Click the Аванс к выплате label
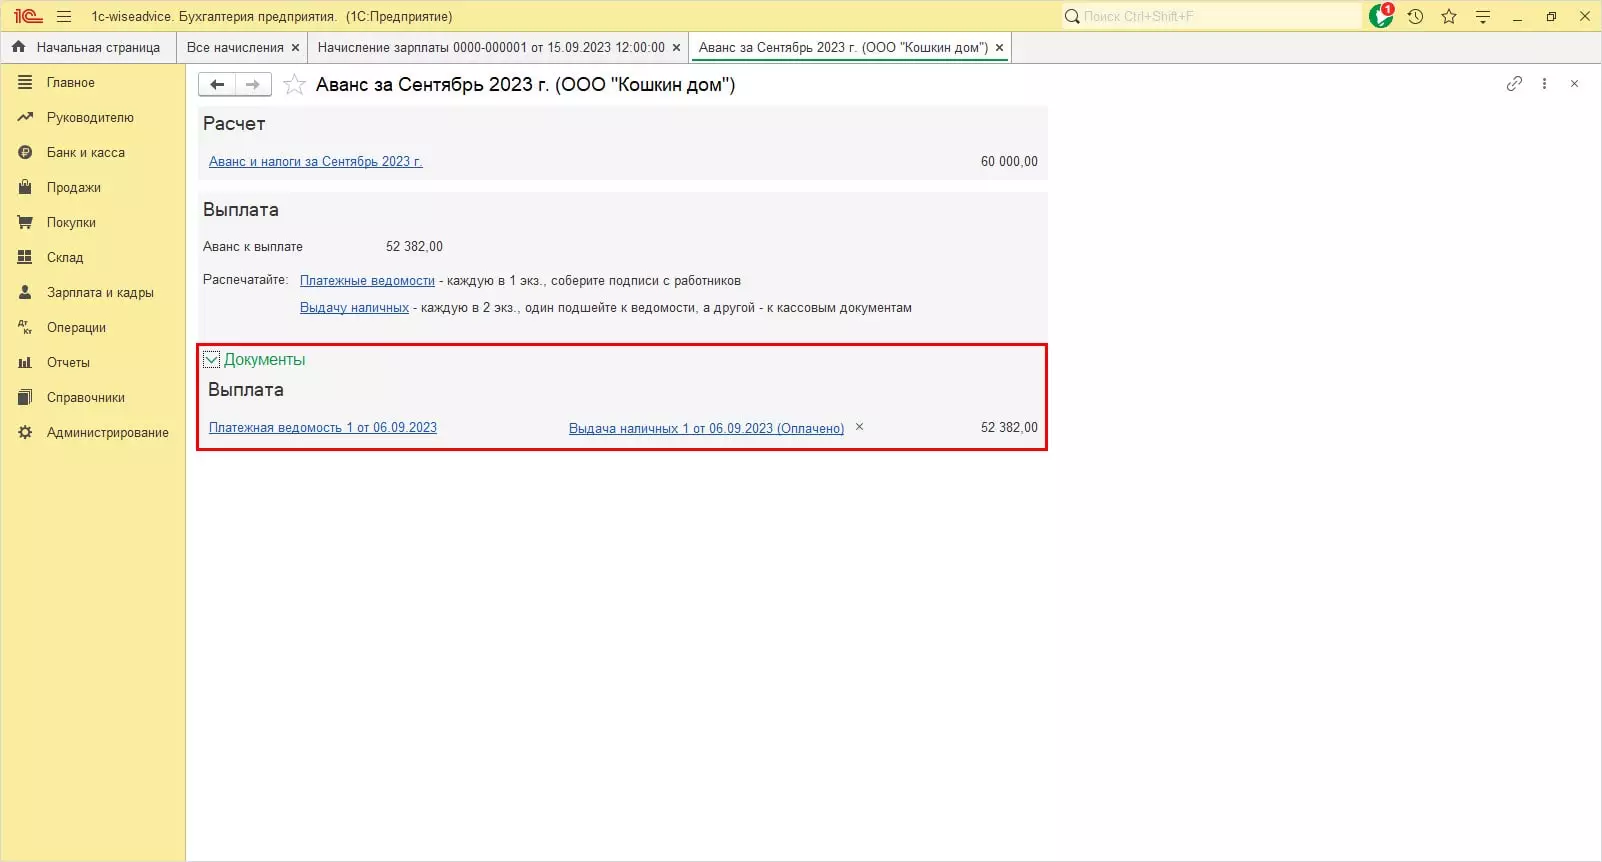This screenshot has width=1602, height=862. [x=253, y=246]
